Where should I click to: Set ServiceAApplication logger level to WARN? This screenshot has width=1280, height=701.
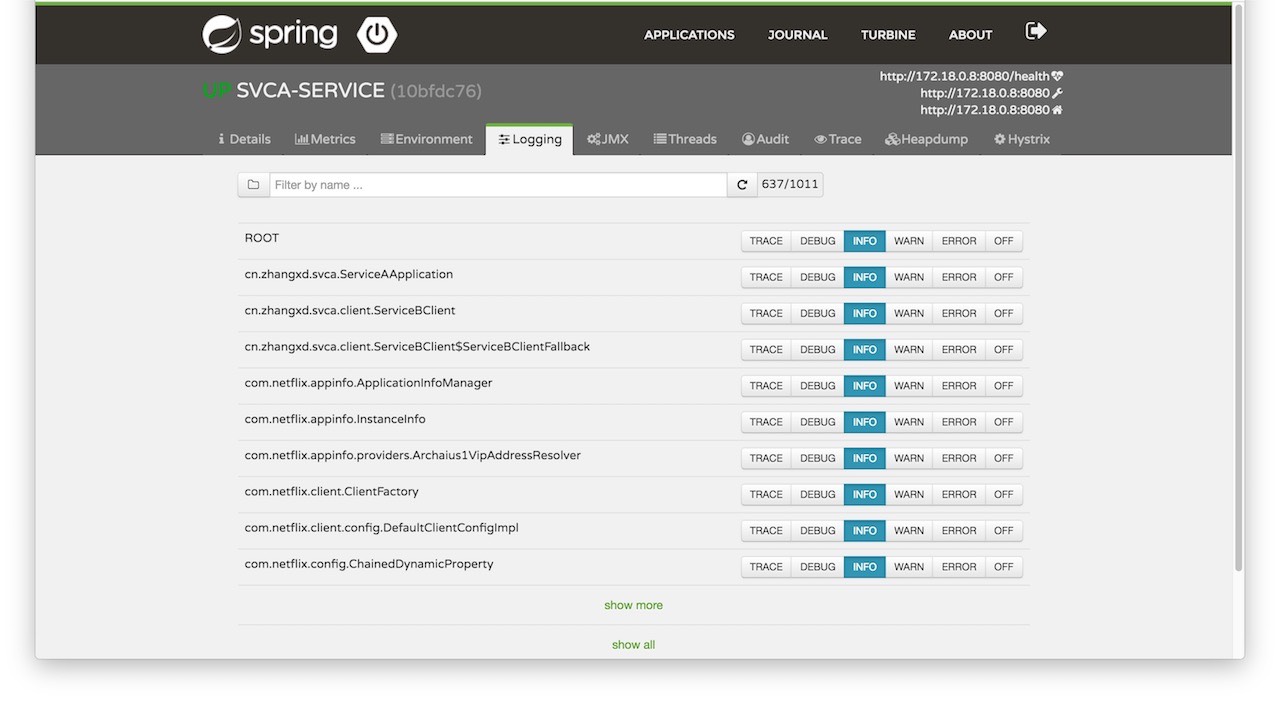click(908, 277)
